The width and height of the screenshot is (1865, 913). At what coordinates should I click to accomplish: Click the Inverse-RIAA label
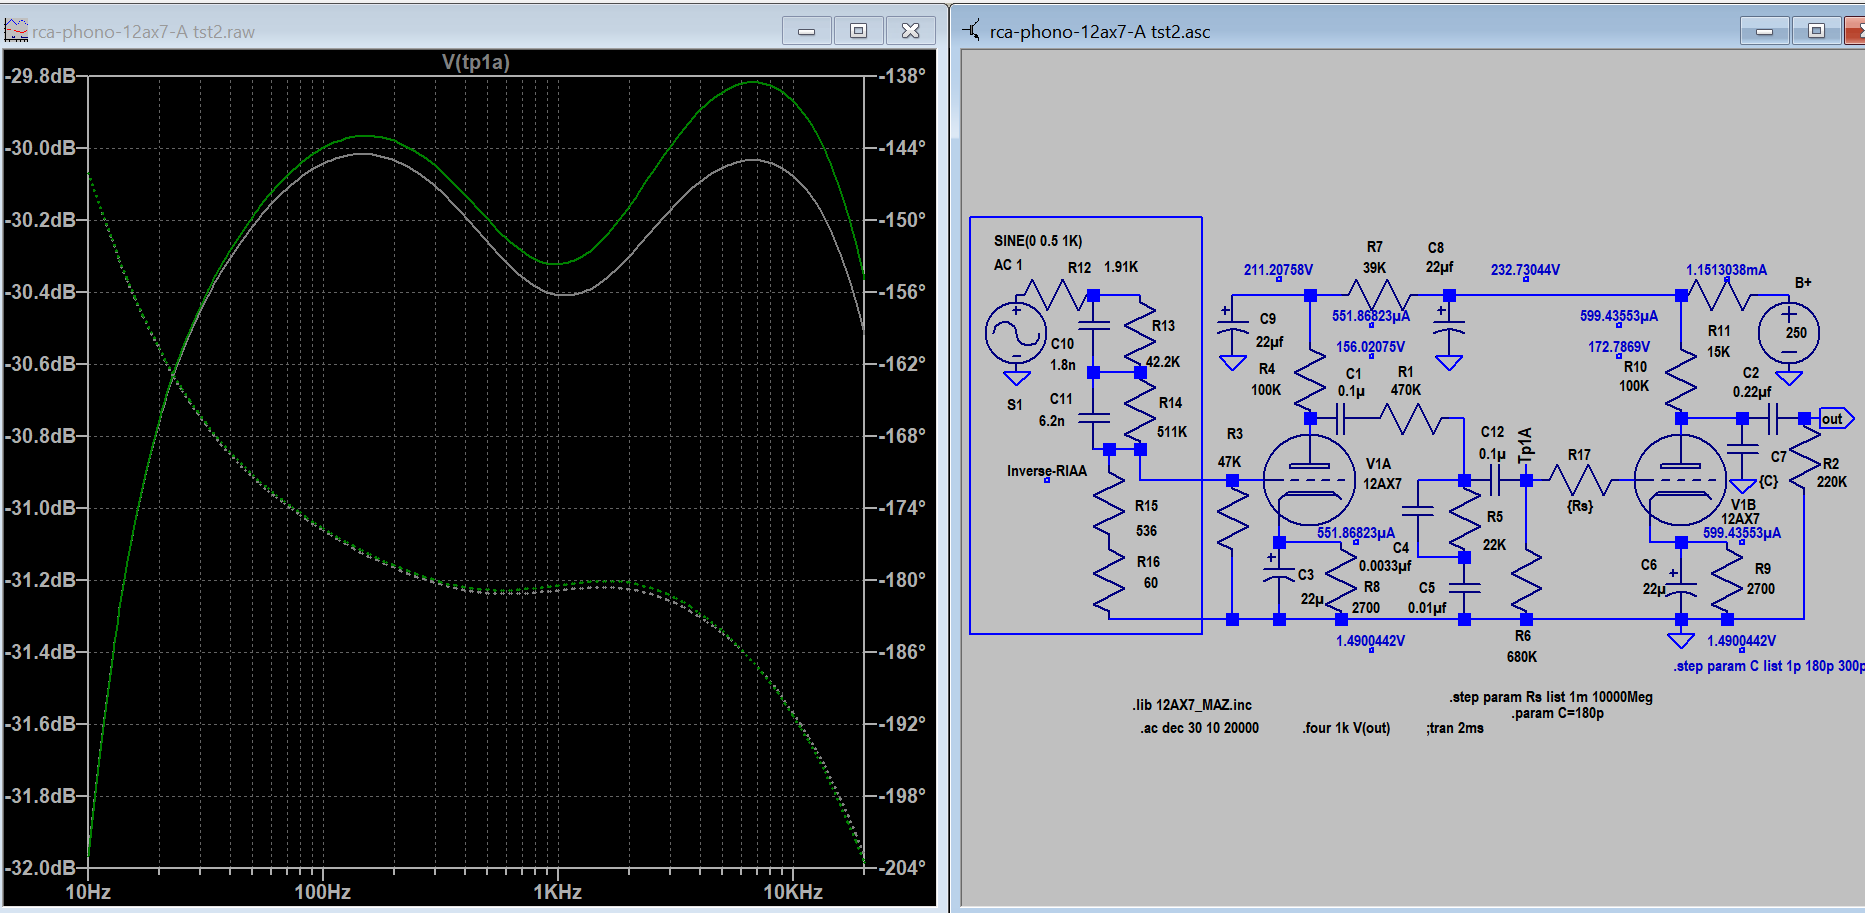pos(1046,471)
